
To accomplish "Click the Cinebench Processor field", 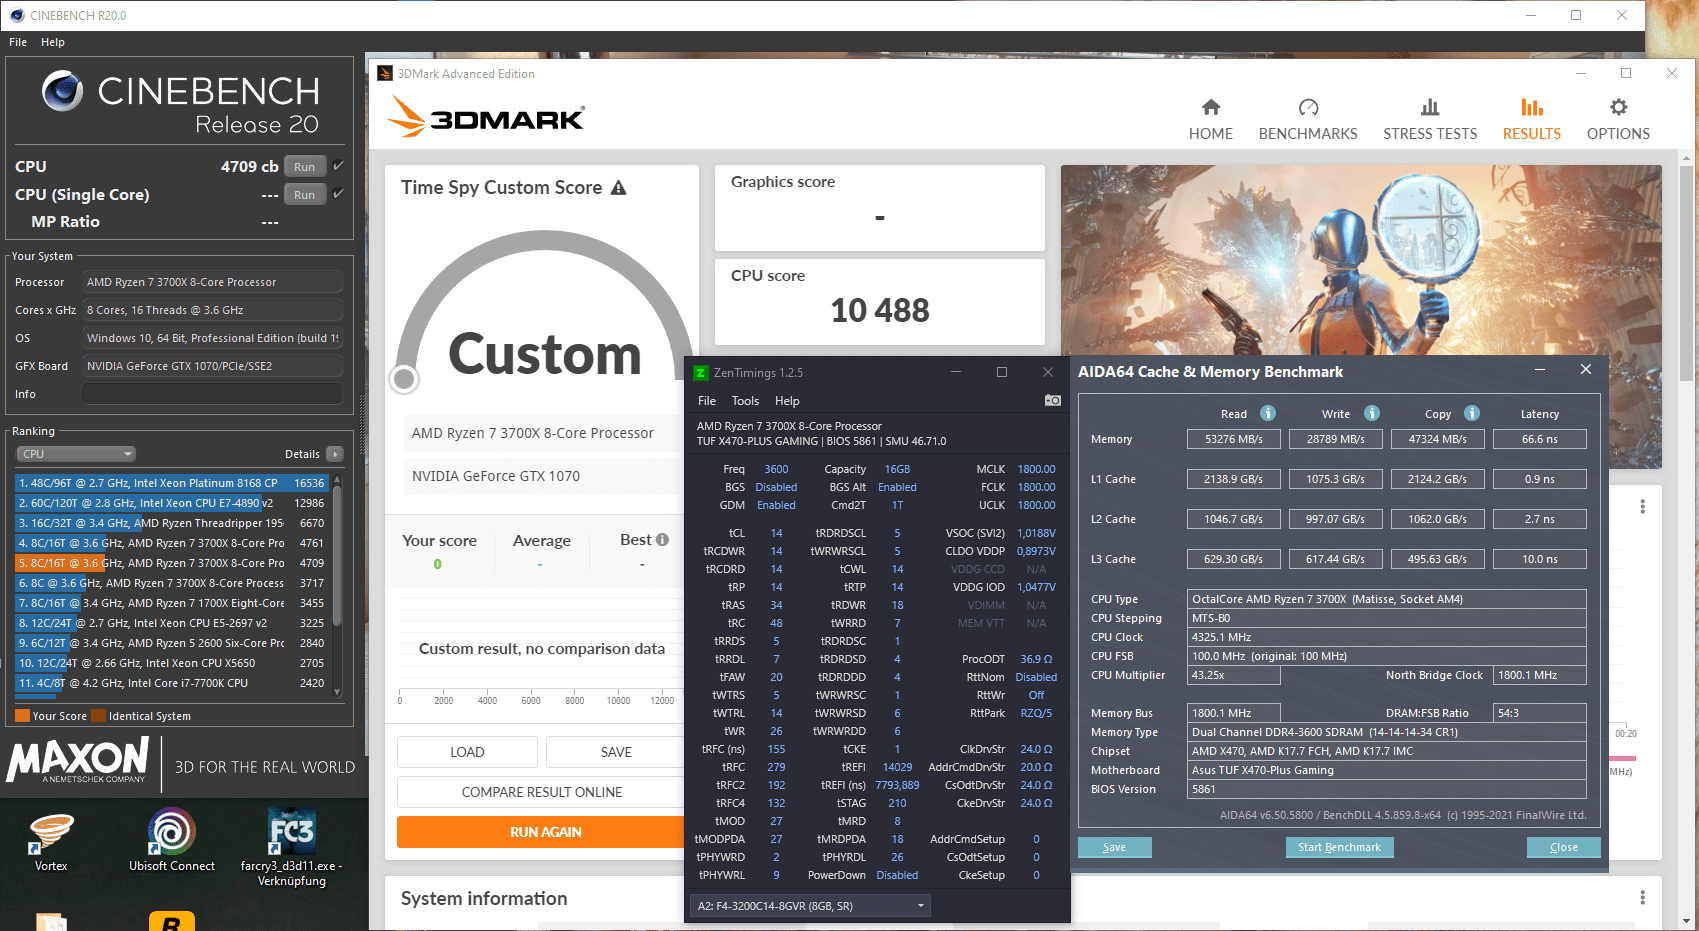I will pos(212,282).
